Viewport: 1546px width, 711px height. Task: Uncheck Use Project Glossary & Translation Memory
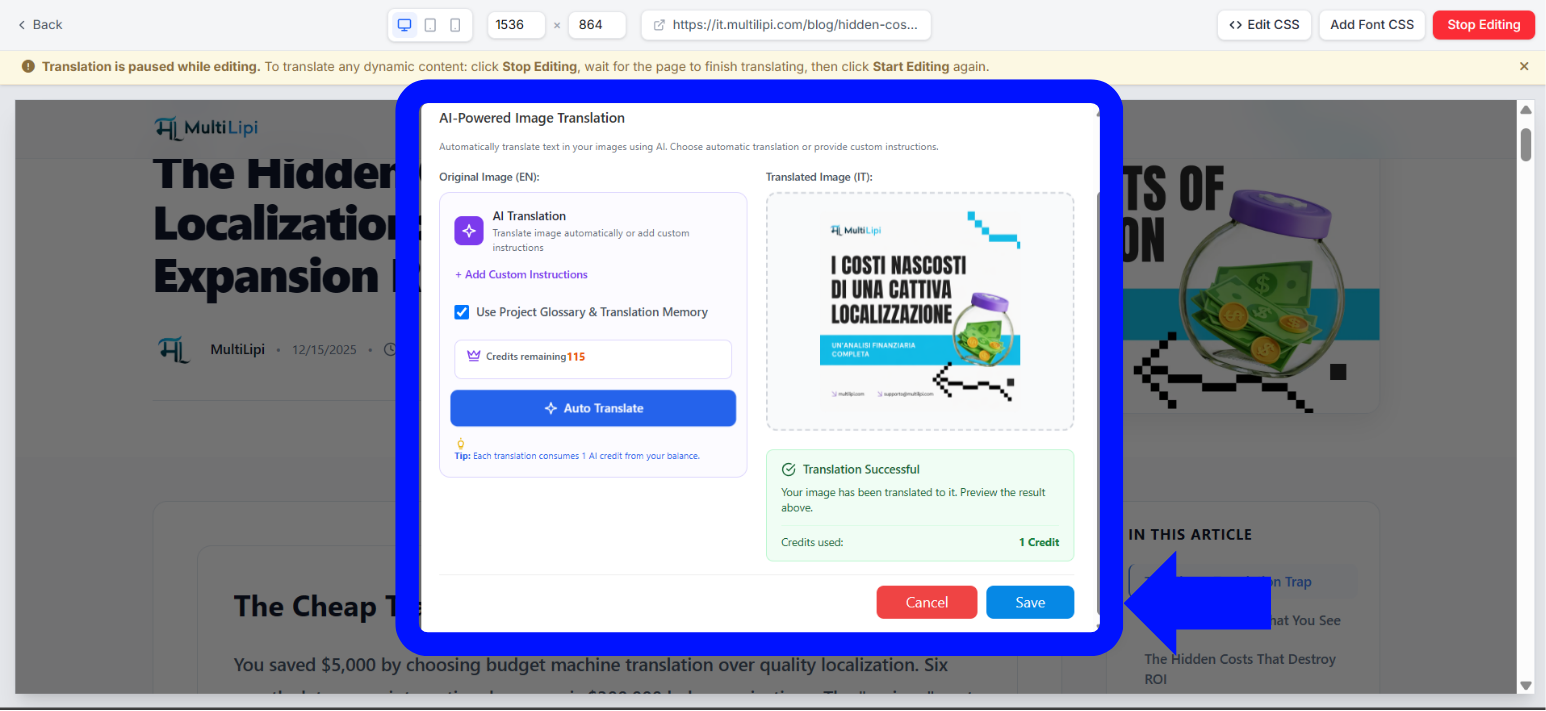point(462,312)
